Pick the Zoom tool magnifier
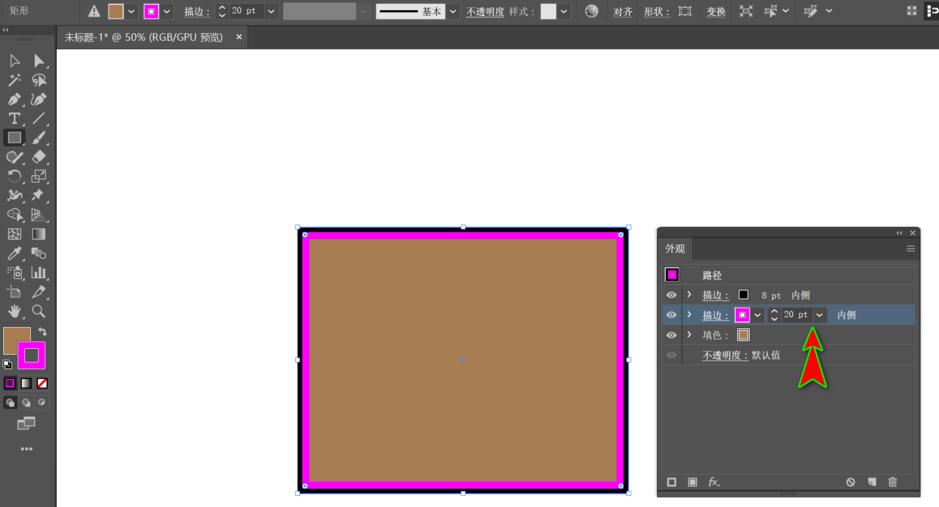This screenshot has width=939, height=507. (x=39, y=311)
